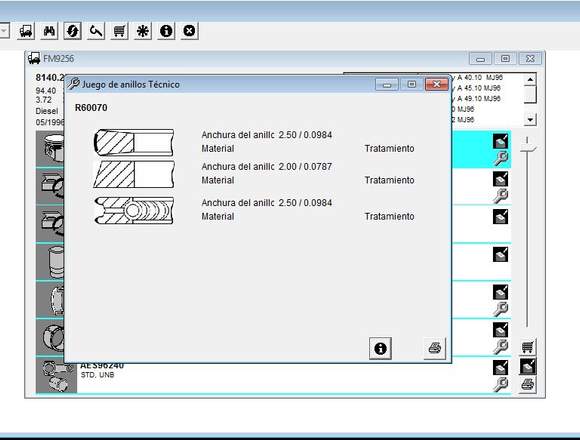Click the round X icon in the toolbar
The image size is (580, 440).
189,31
